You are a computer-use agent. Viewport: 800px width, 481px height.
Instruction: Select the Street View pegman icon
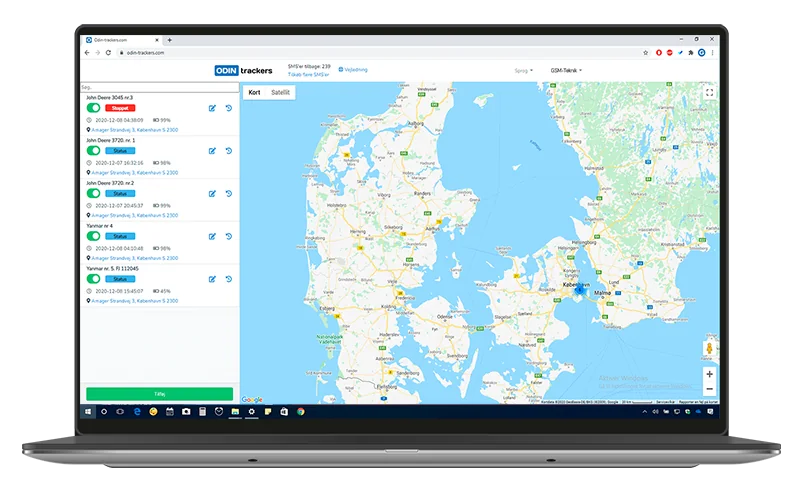coord(709,348)
